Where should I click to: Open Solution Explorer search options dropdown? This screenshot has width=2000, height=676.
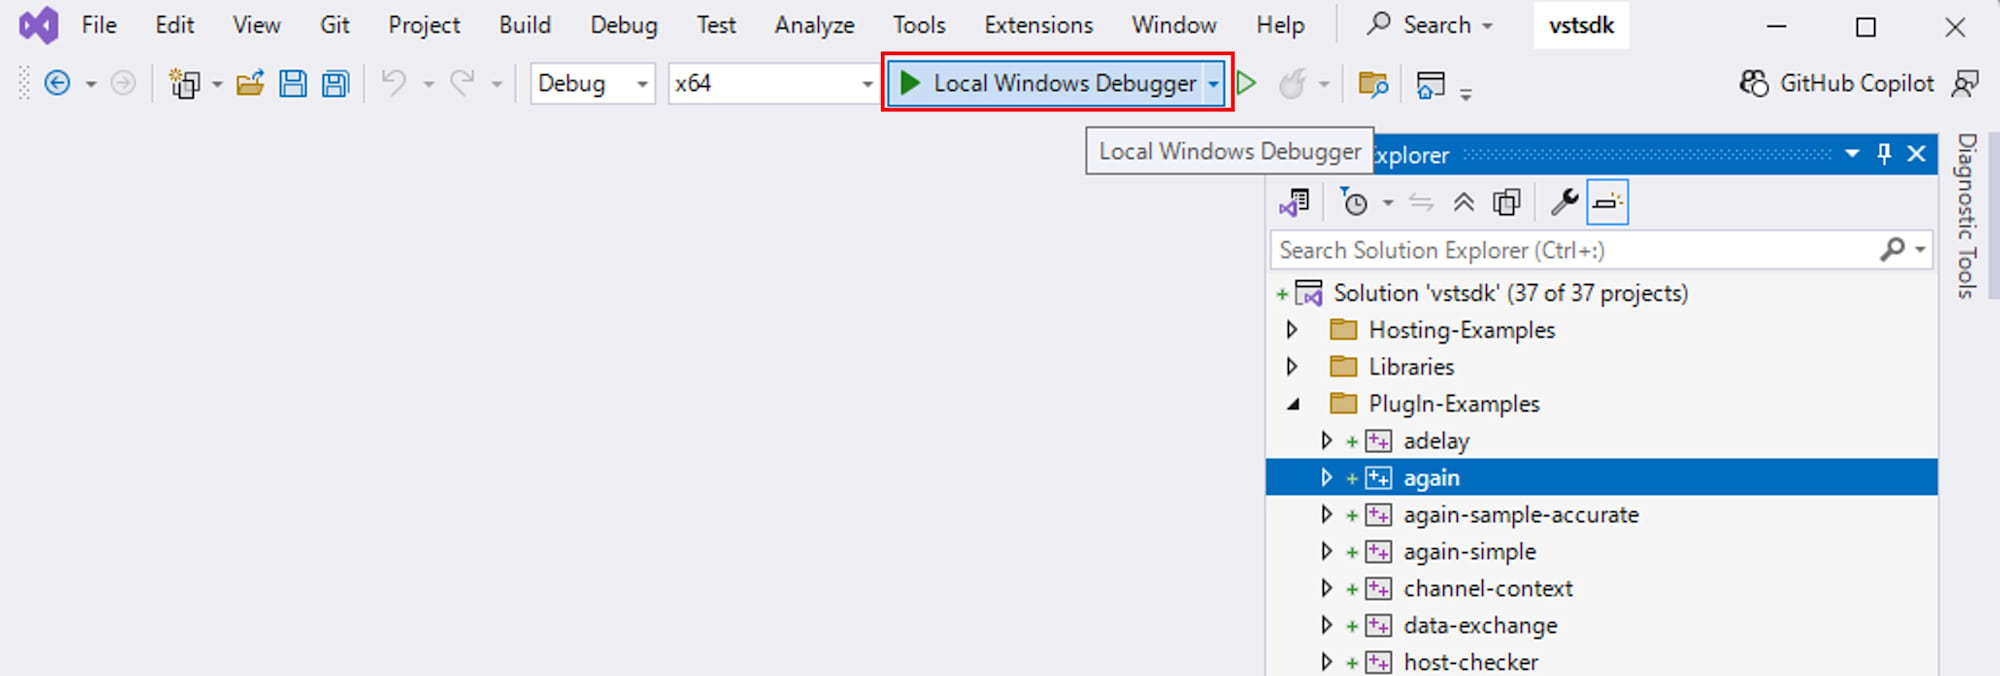pyautogui.click(x=1920, y=249)
